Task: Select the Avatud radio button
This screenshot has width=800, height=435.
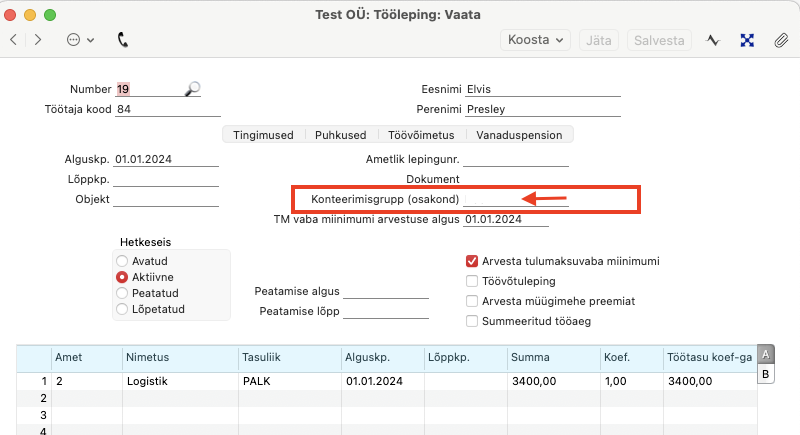Action: pyautogui.click(x=122, y=261)
